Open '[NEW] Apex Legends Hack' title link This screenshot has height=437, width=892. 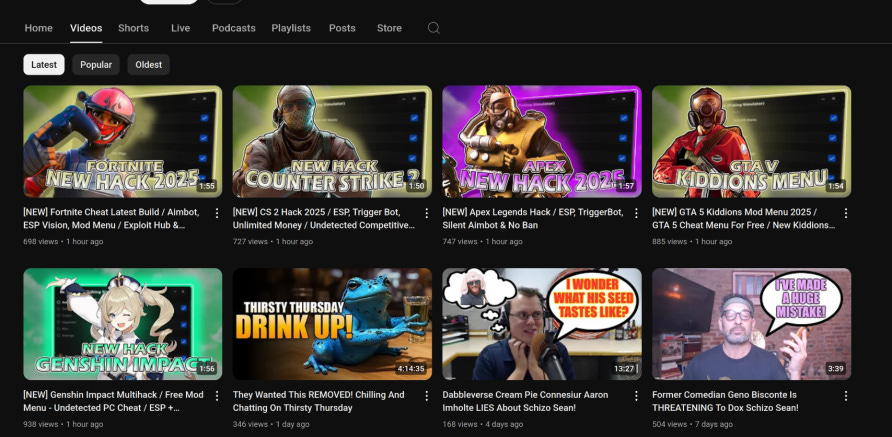point(532,218)
